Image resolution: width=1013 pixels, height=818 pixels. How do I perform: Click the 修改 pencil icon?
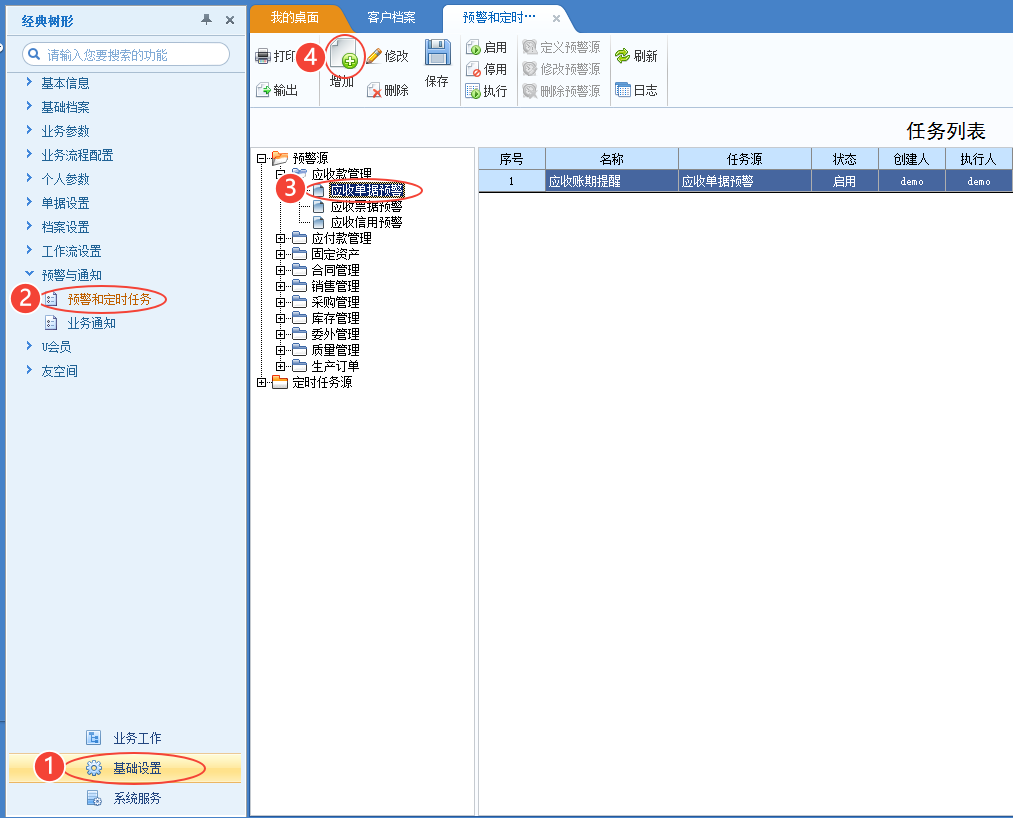(x=374, y=56)
